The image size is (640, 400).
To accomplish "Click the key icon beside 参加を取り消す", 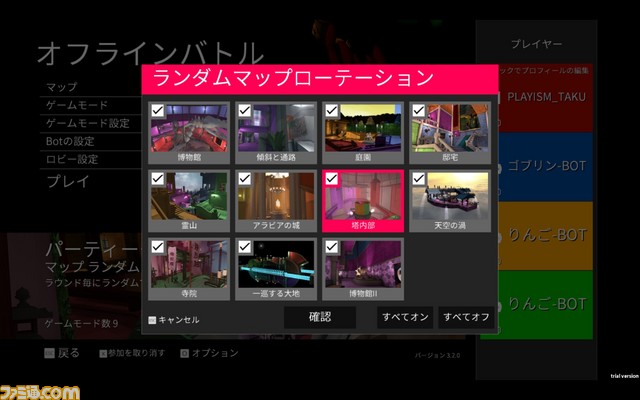I will (103, 353).
